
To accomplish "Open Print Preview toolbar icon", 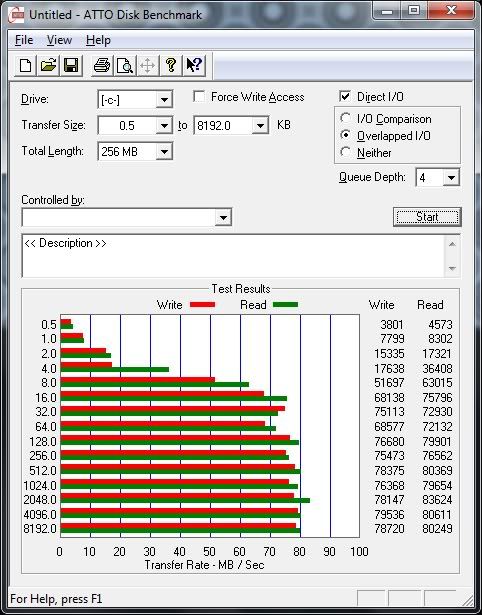I will click(x=125, y=65).
